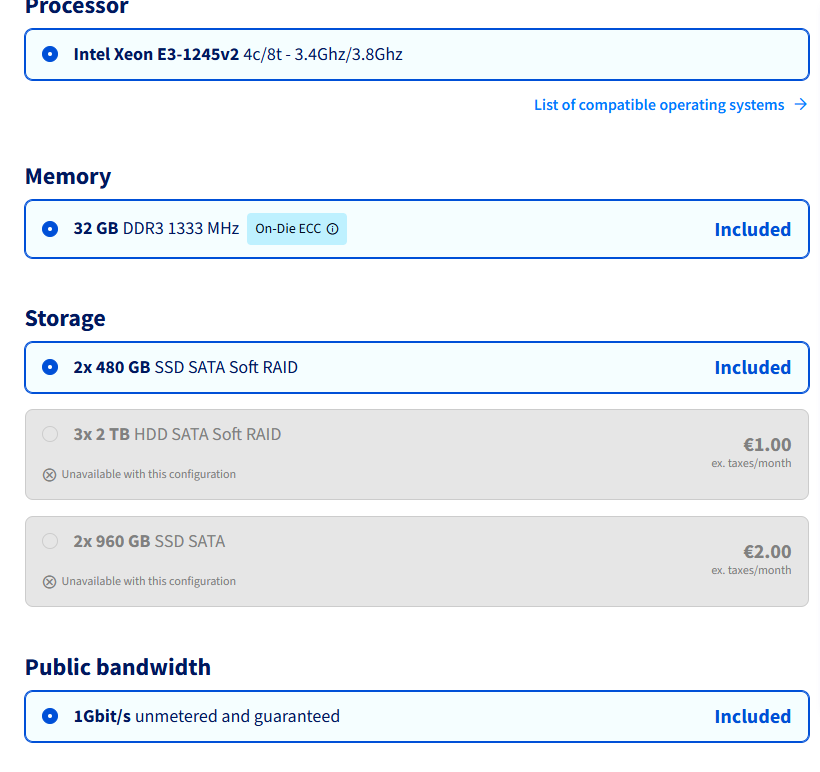This screenshot has width=820, height=772.
Task: Click the Storage section heading
Action: click(x=65, y=318)
